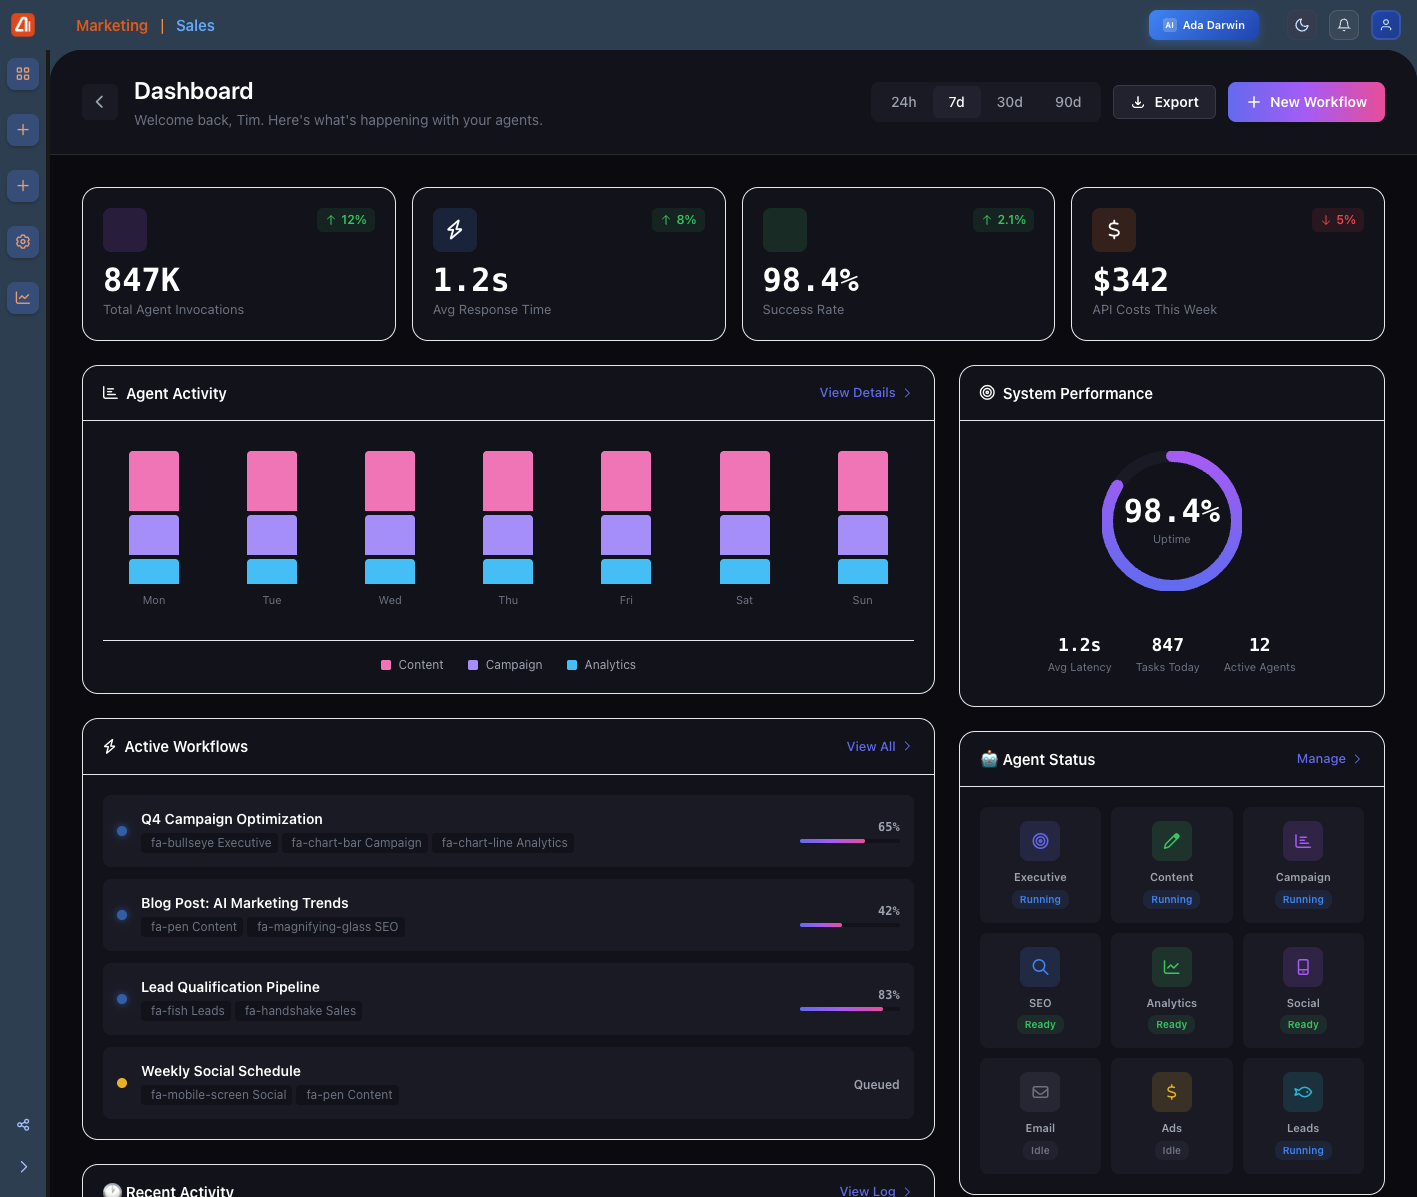The height and width of the screenshot is (1197, 1417).
Task: Open notifications bell
Action: click(x=1344, y=25)
